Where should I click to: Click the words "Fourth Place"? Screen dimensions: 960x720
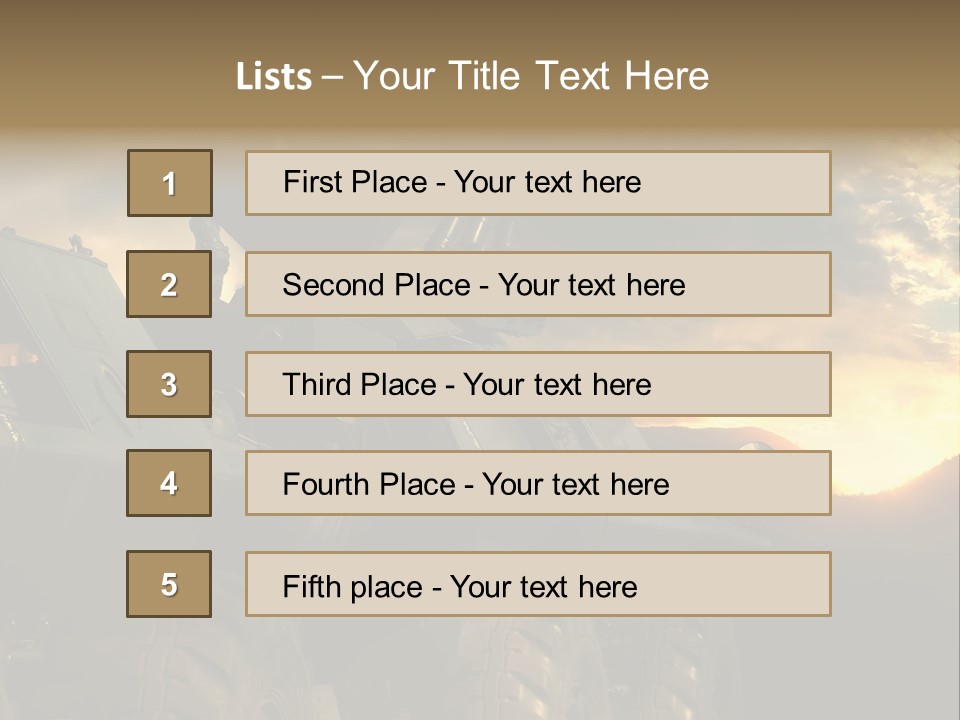[x=369, y=484]
